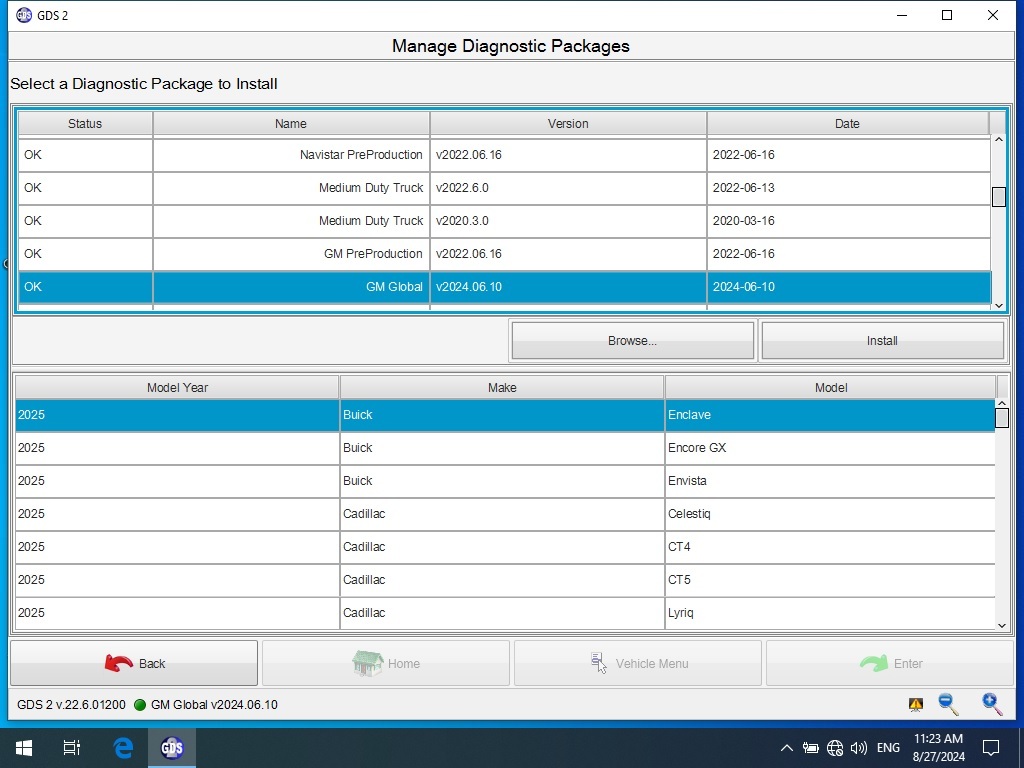Viewport: 1024px width, 768px height.
Task: Click the volume speaker tray icon
Action: tap(858, 748)
